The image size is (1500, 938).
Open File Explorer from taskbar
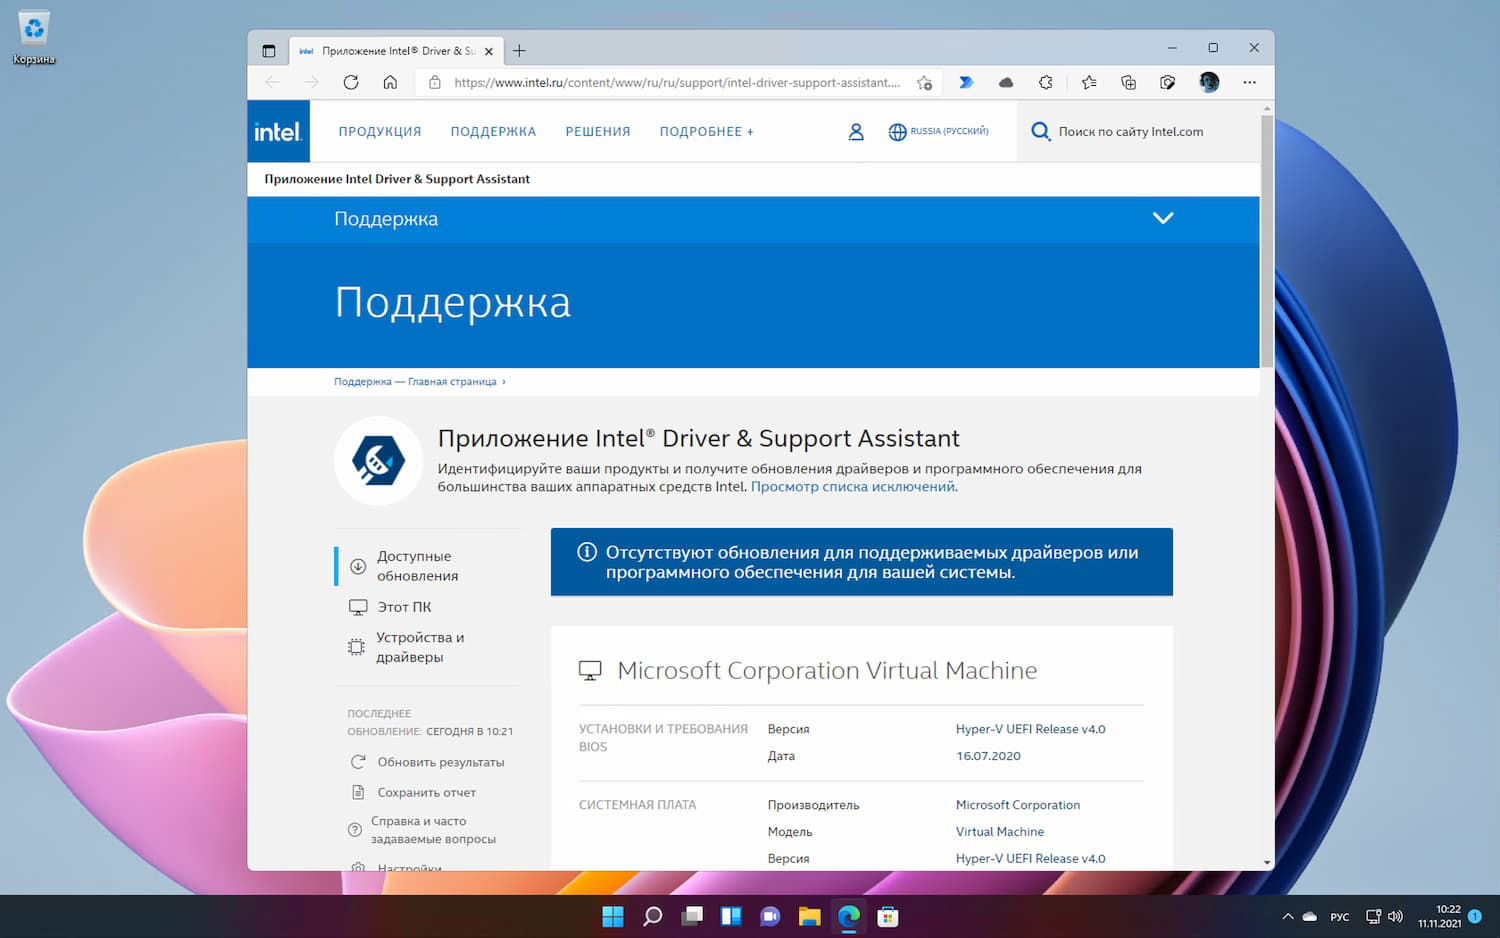[x=809, y=916]
